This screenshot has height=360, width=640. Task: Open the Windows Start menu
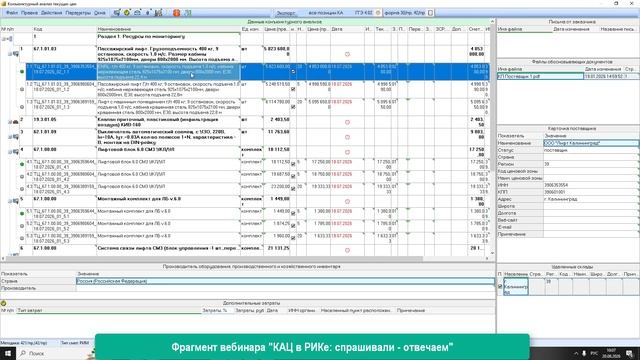pyautogui.click(x=8, y=353)
